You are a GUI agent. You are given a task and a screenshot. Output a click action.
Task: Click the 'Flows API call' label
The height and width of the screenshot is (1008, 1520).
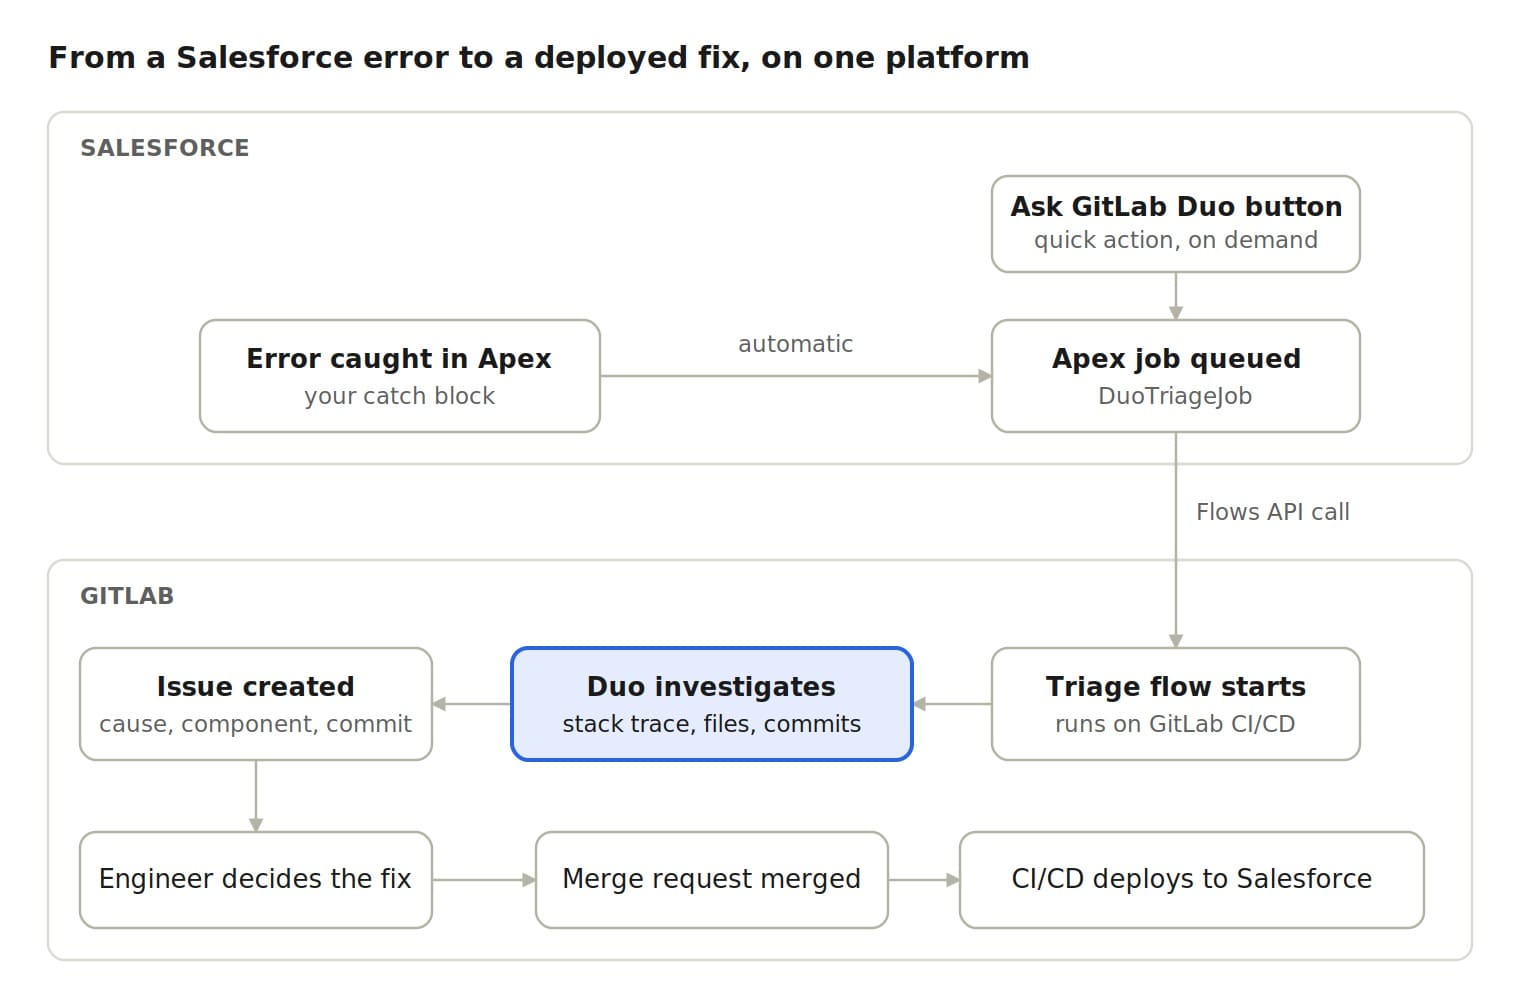tap(1272, 512)
